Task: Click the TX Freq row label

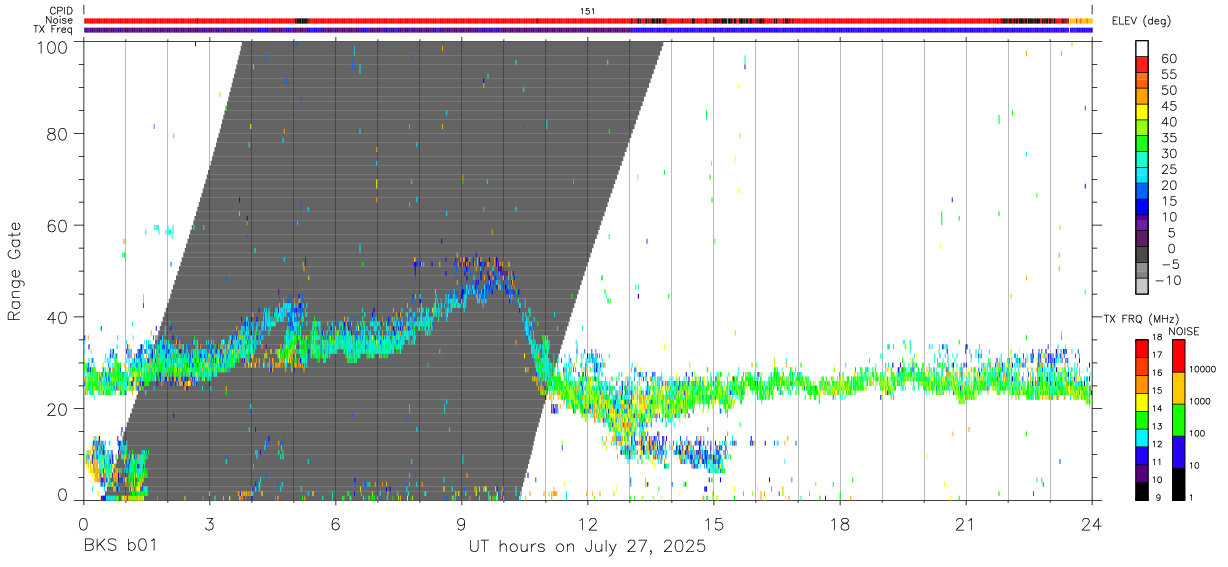Action: tap(53, 29)
